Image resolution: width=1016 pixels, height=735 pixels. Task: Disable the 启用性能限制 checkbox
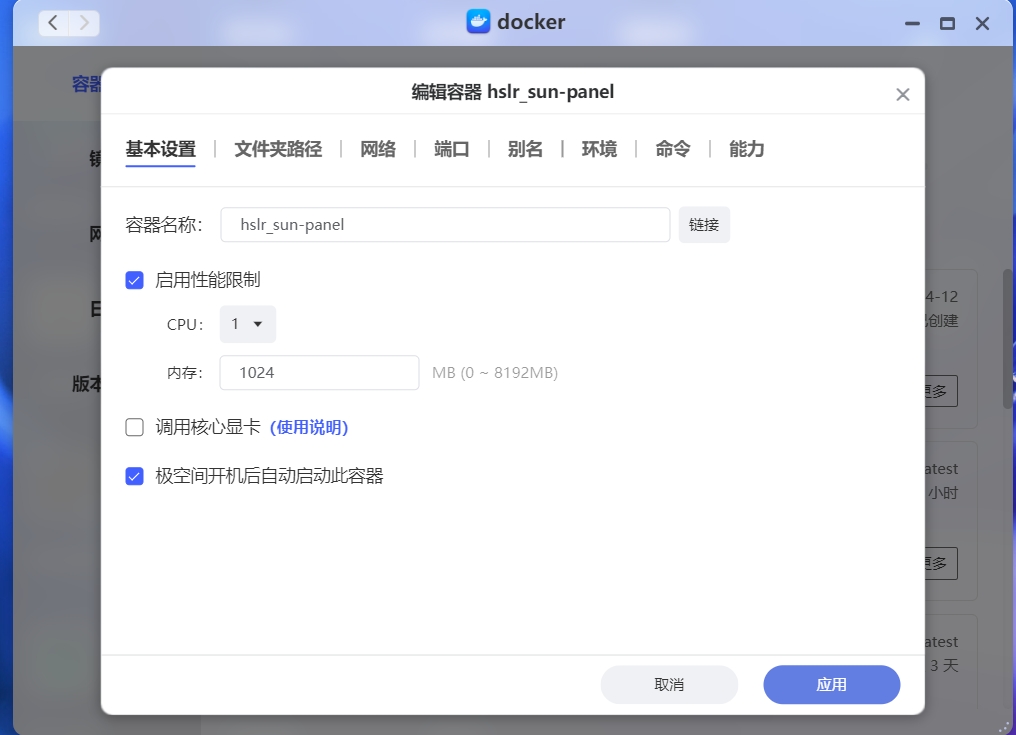pos(135,280)
